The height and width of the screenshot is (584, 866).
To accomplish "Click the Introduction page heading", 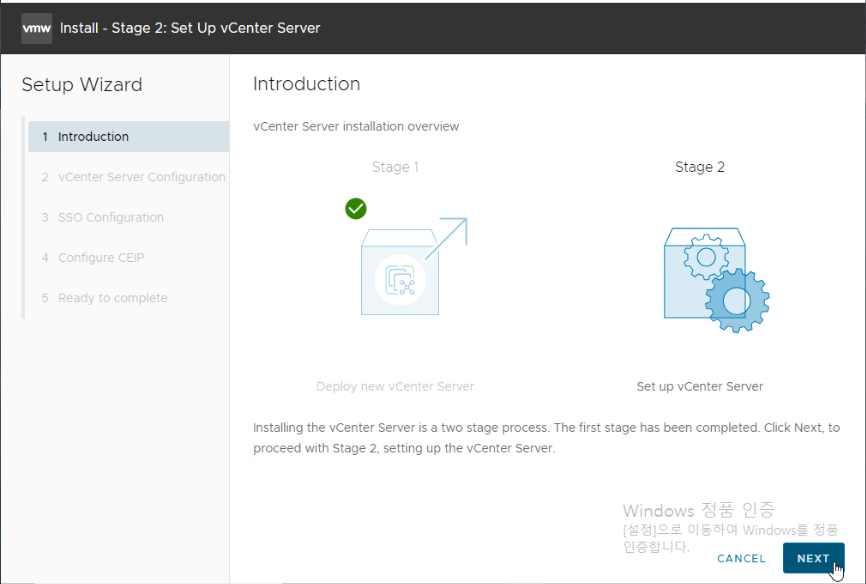I will click(307, 84).
